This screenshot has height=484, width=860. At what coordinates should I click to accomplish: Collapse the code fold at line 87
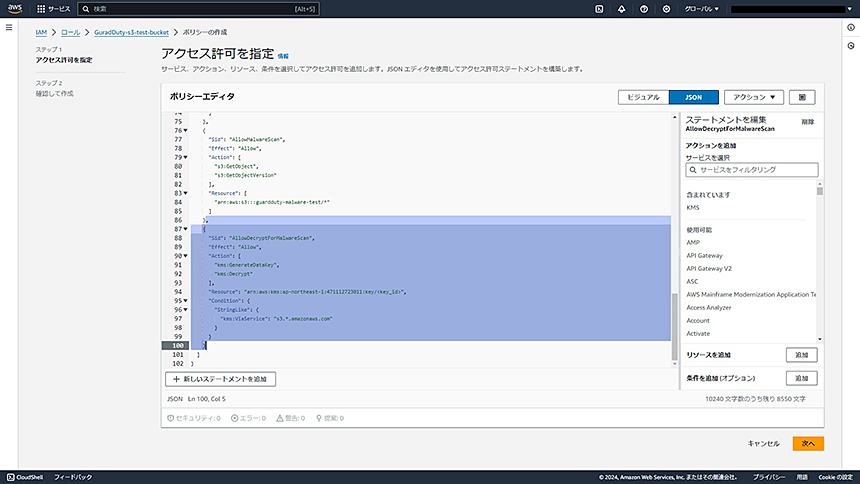pos(185,229)
